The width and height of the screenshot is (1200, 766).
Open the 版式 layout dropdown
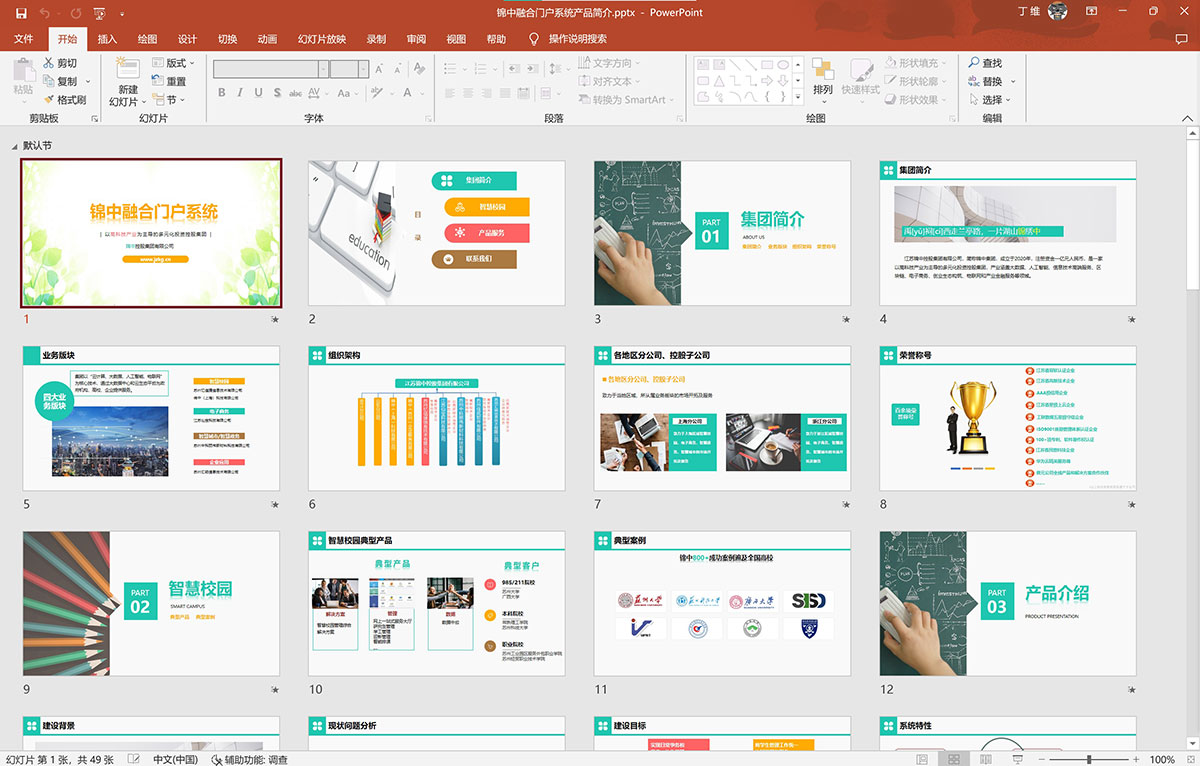171,63
